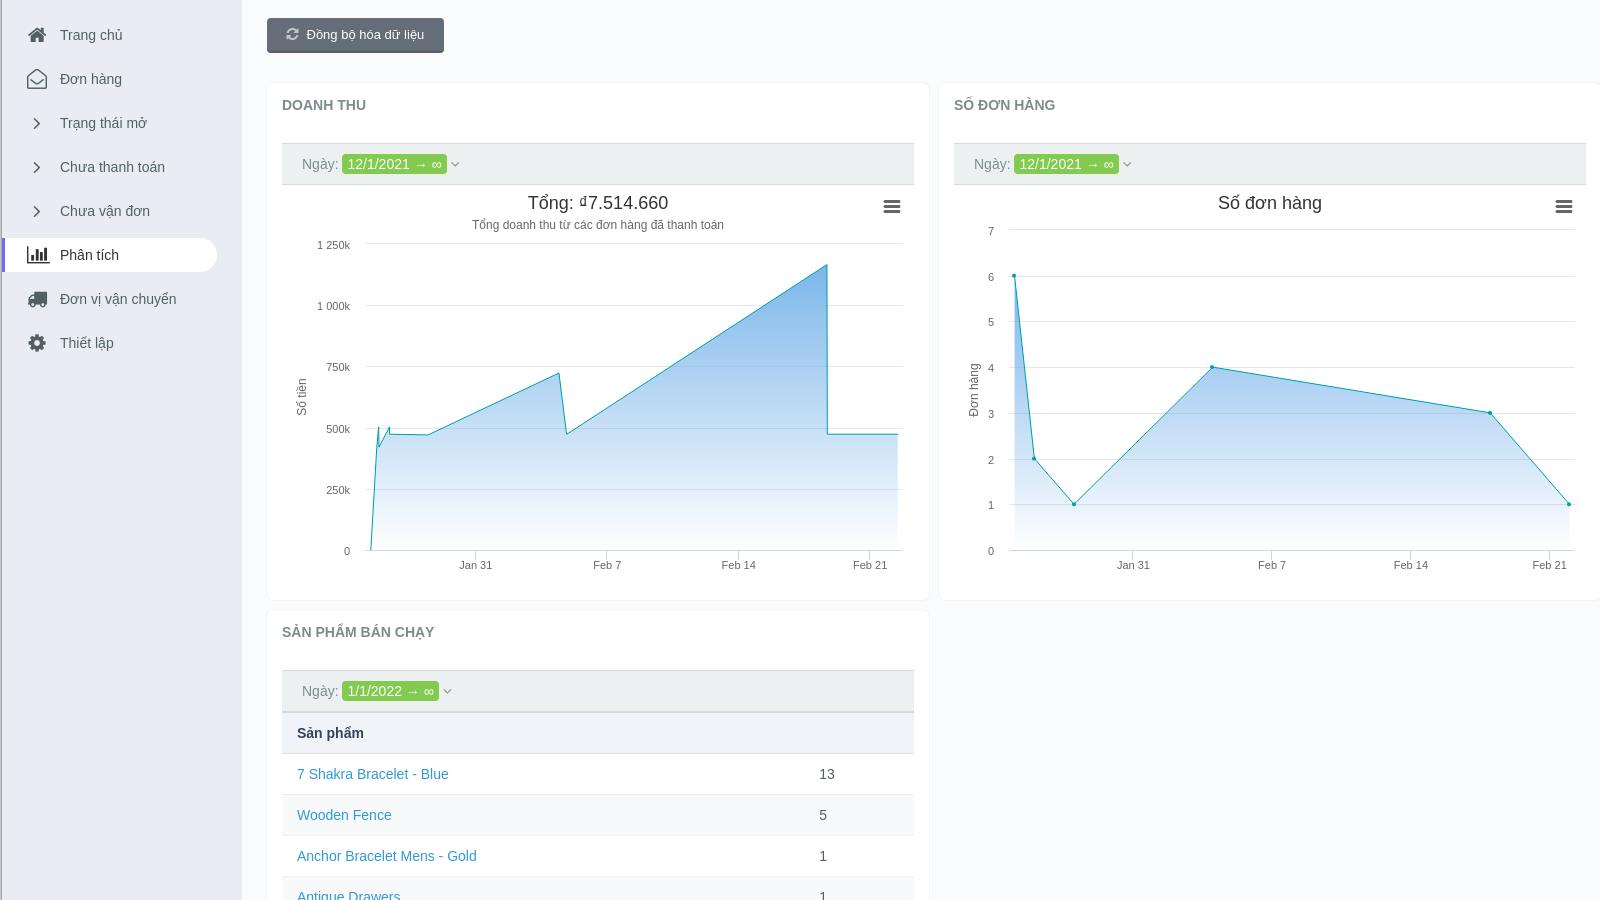The image size is (1600, 900).
Task: Click the peak revenue point of the Doanh thu chart
Action: click(827, 265)
